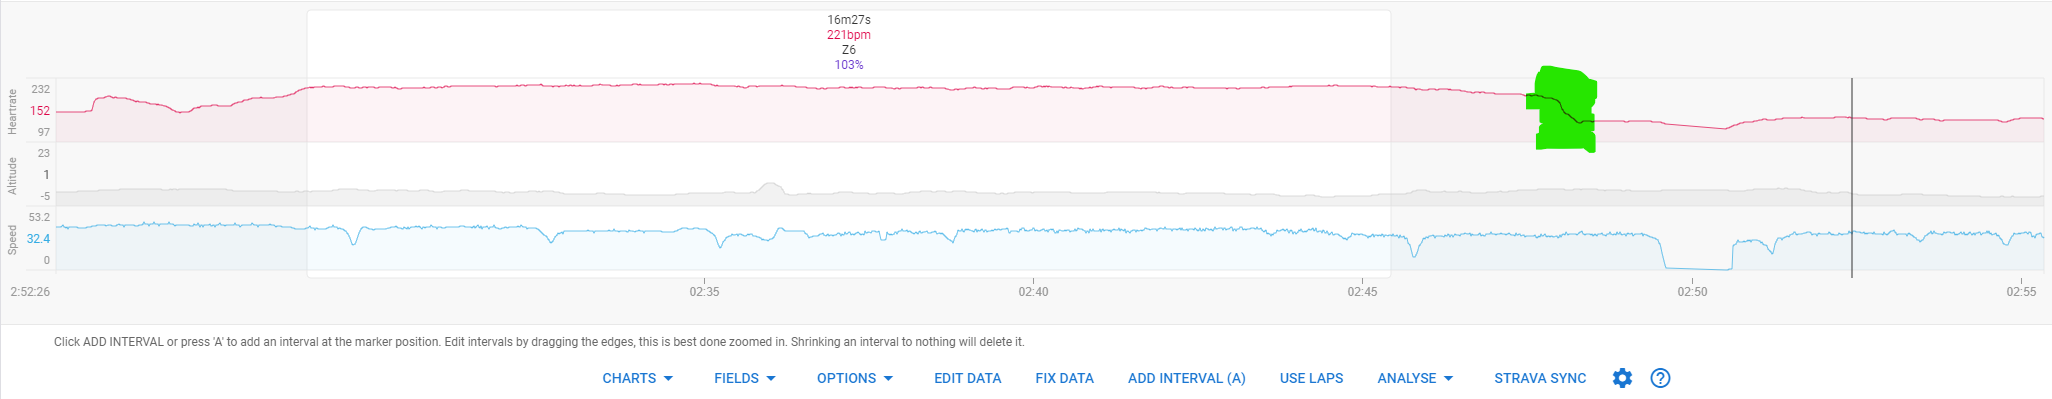This screenshot has width=2052, height=399.
Task: Click the STRAVA SYNC button
Action: [1540, 378]
